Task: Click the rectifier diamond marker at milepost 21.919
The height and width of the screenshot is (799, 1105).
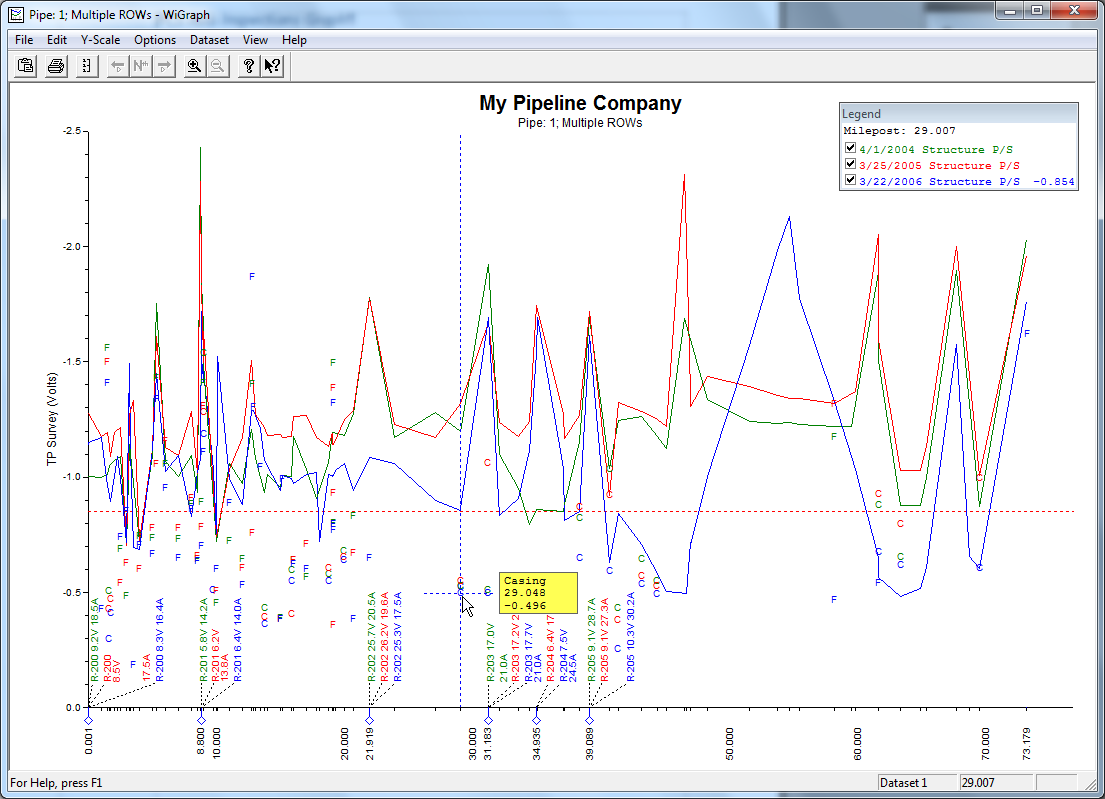Action: [369, 720]
